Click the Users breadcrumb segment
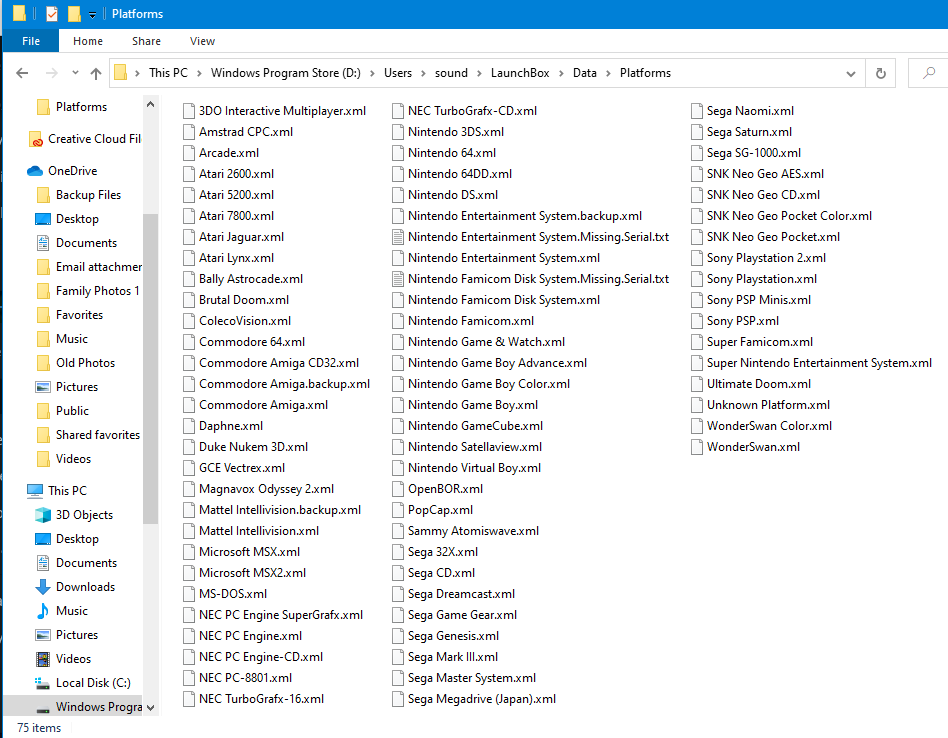 click(398, 73)
